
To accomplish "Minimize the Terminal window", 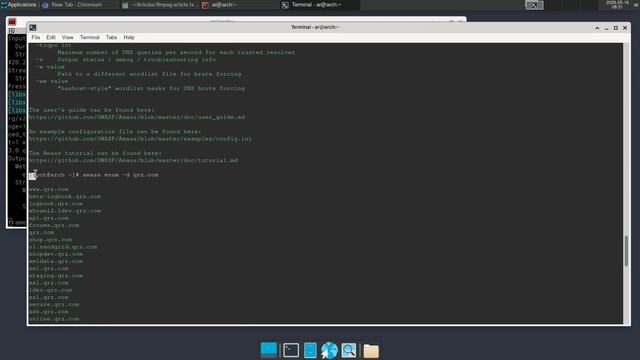I will pyautogui.click(x=607, y=28).
